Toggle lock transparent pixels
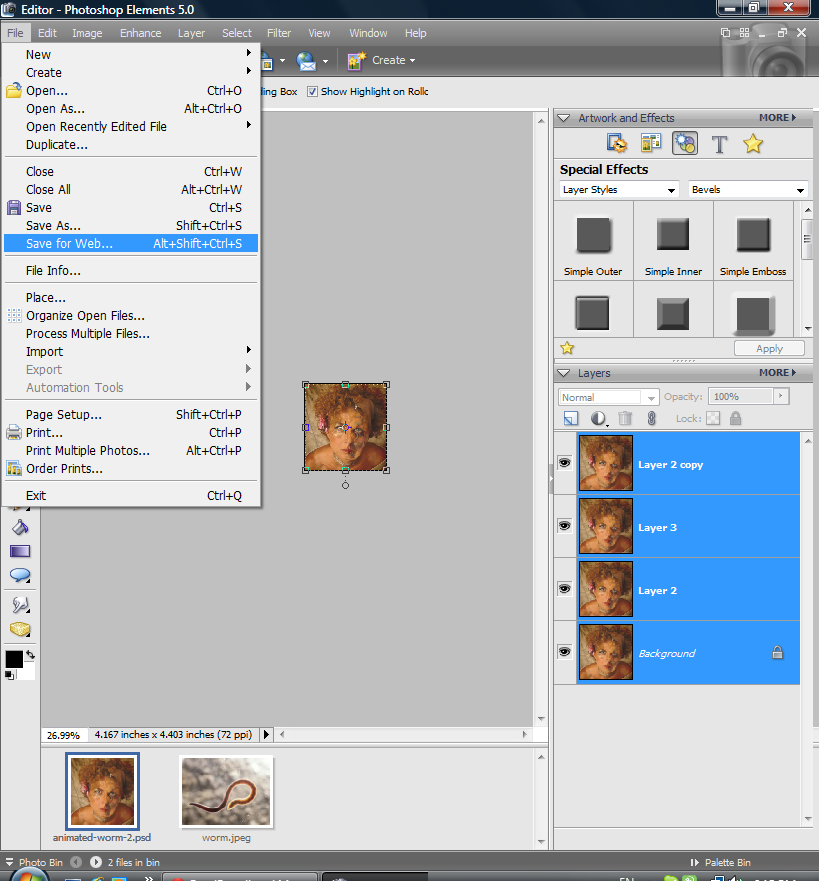The height and width of the screenshot is (881, 819). 713,419
